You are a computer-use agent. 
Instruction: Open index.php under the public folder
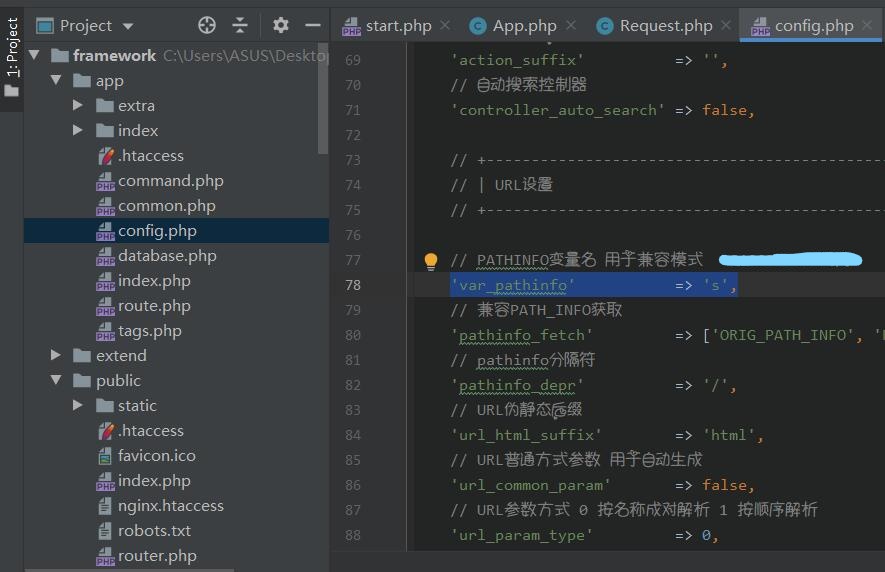(x=154, y=481)
